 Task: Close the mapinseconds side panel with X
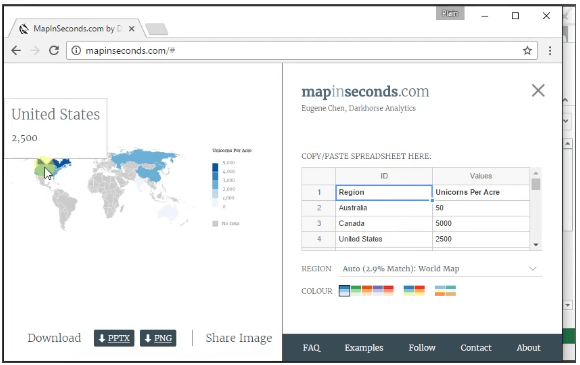[x=538, y=90]
